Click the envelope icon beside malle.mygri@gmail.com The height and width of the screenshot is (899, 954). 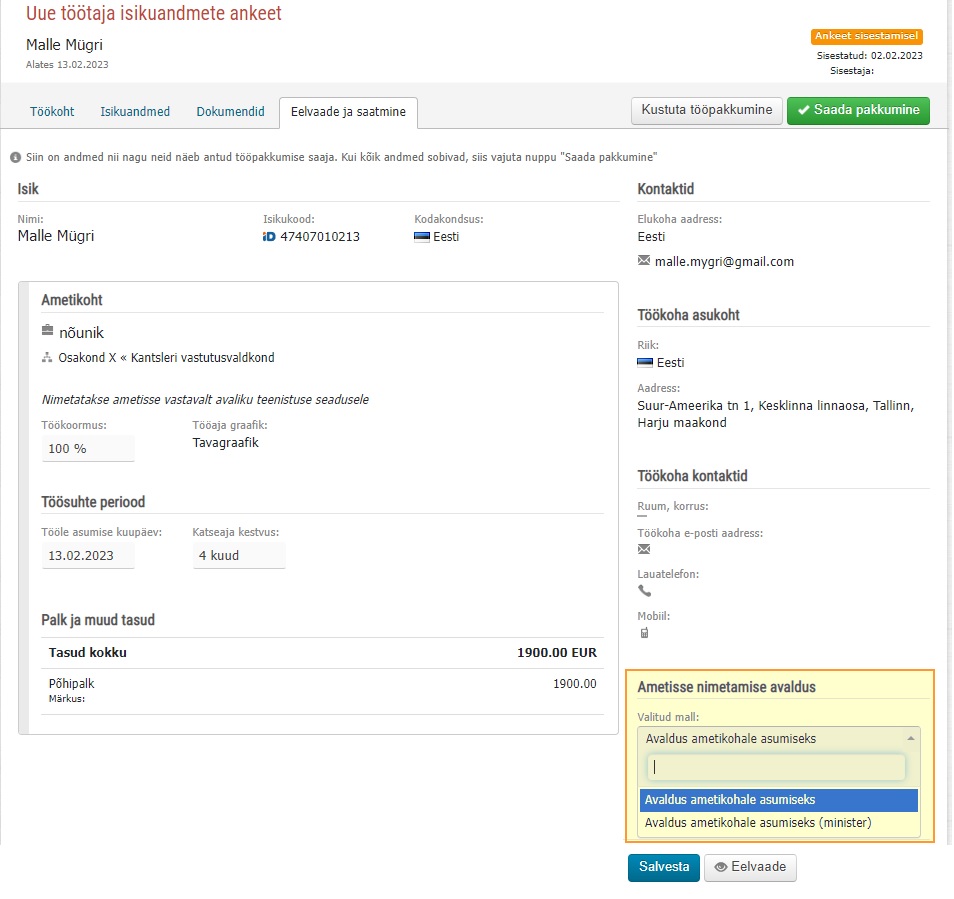(644, 260)
